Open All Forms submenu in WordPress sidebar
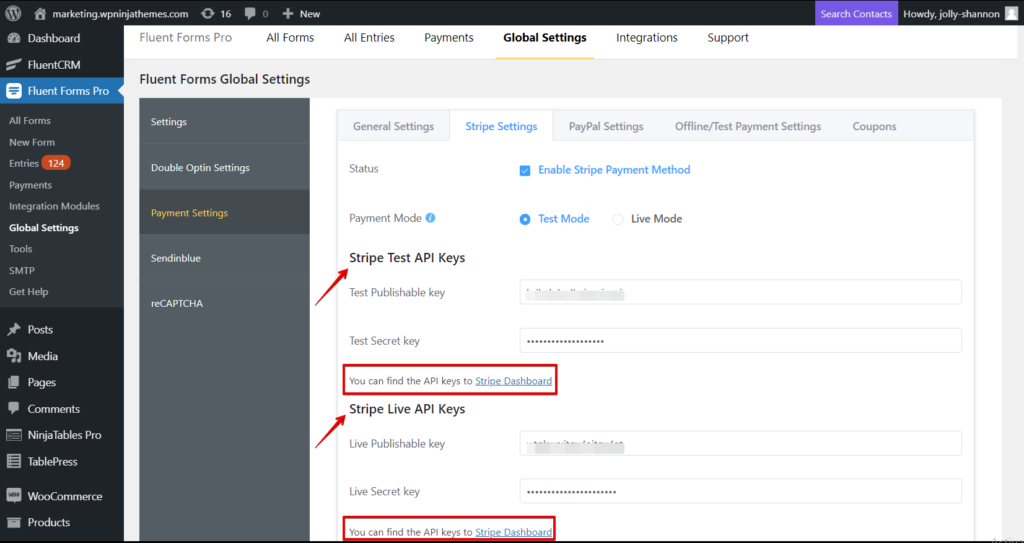1024x543 pixels. pyautogui.click(x=30, y=120)
